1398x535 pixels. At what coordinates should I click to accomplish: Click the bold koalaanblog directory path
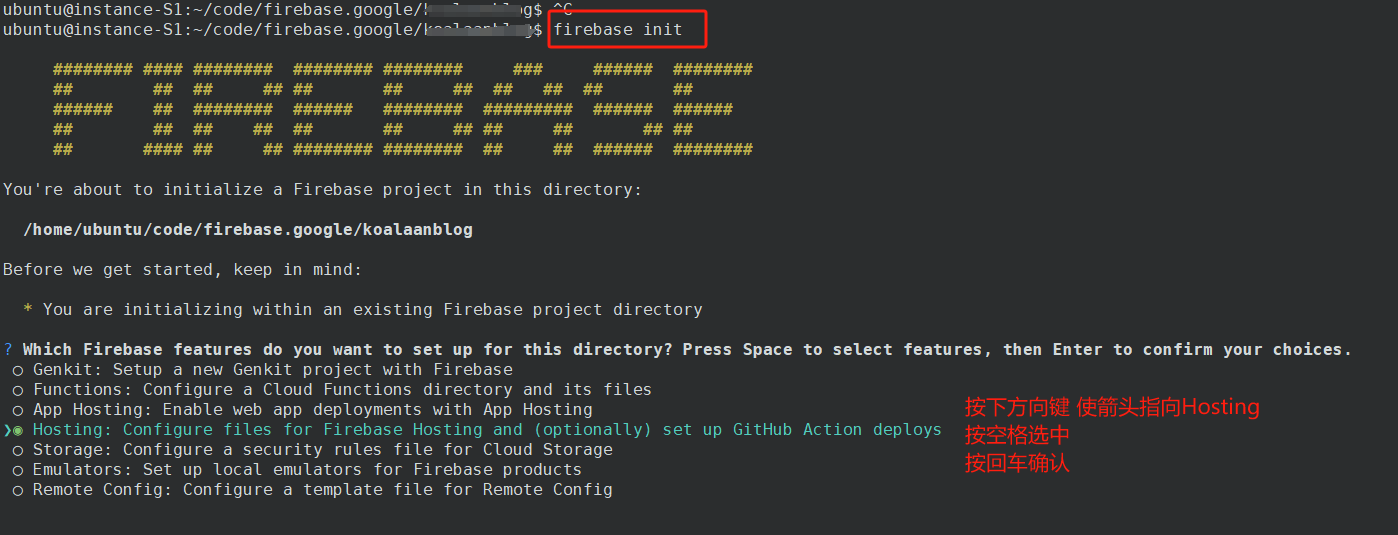(x=248, y=230)
